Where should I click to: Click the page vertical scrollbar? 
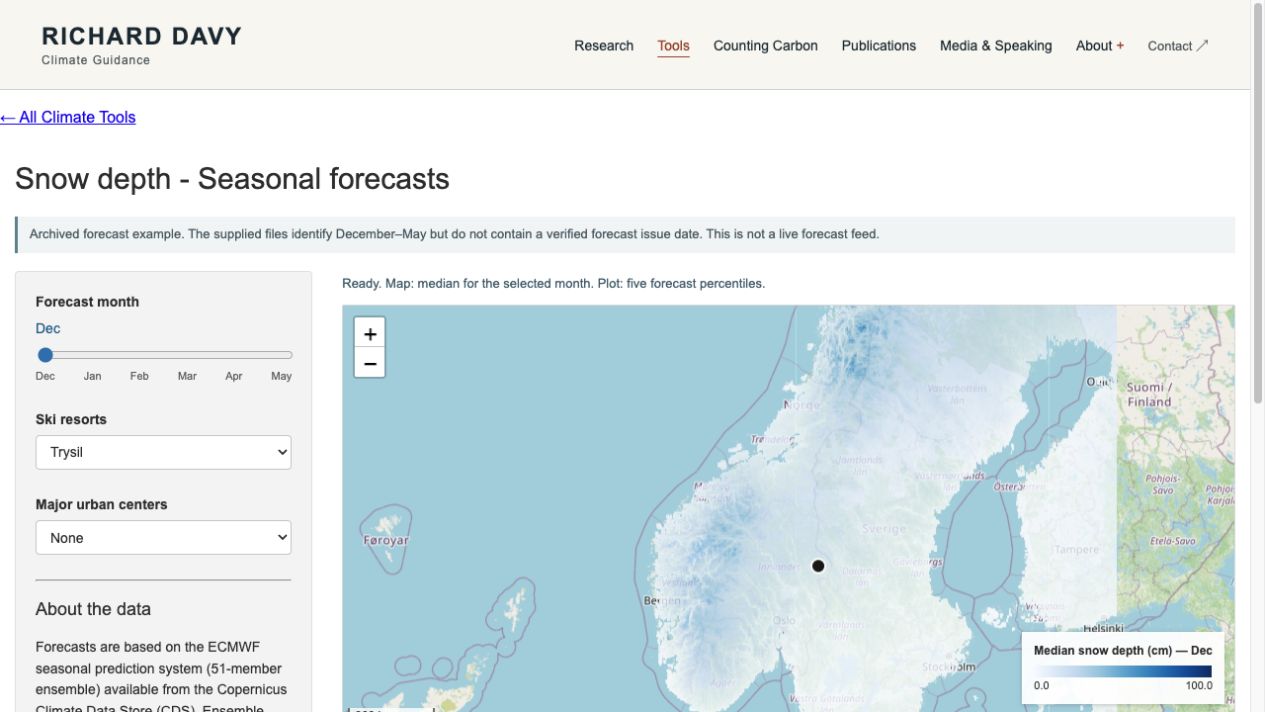(x=1258, y=205)
